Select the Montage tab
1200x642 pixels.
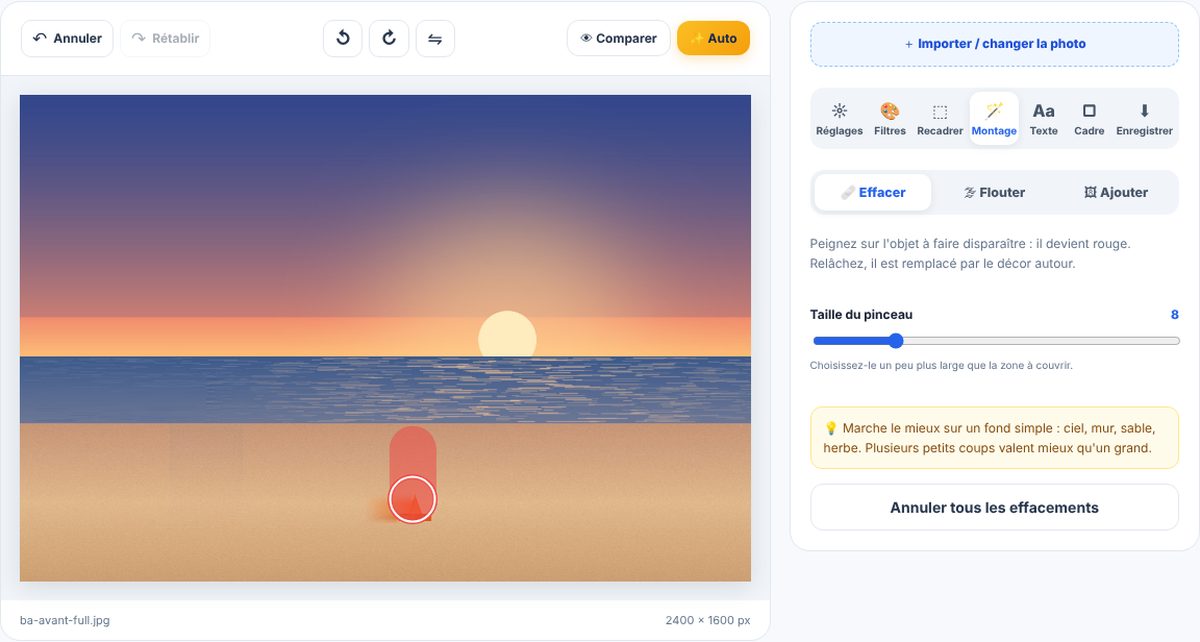click(x=994, y=119)
